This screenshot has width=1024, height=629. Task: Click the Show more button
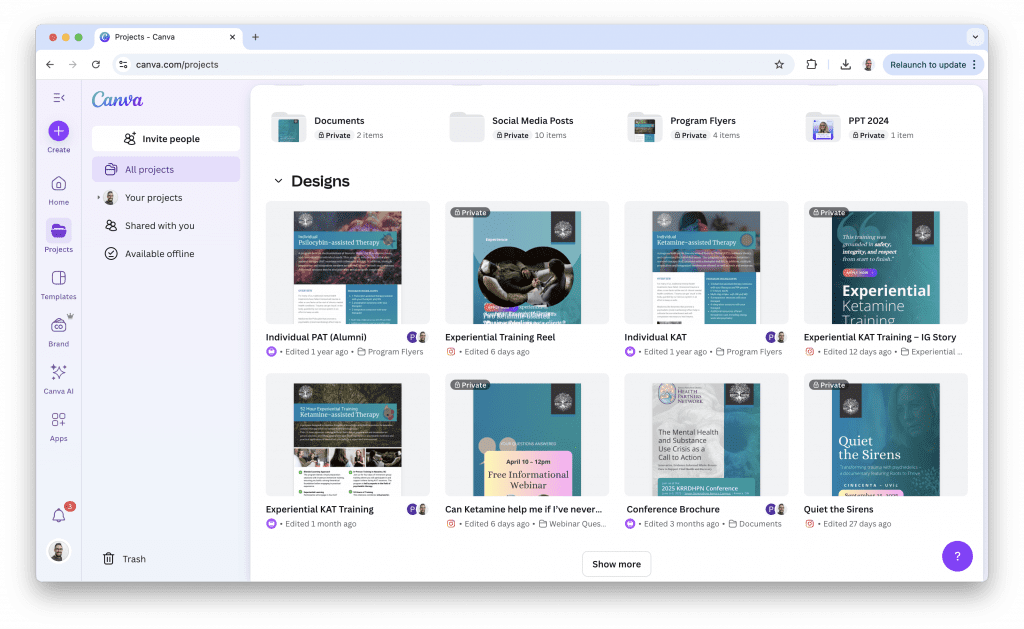616,564
